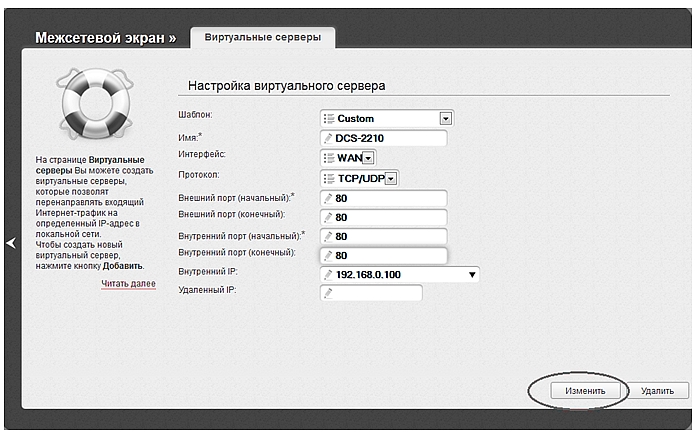Click pencil icon in Имя field
695x432 pixels.
[x=328, y=139]
